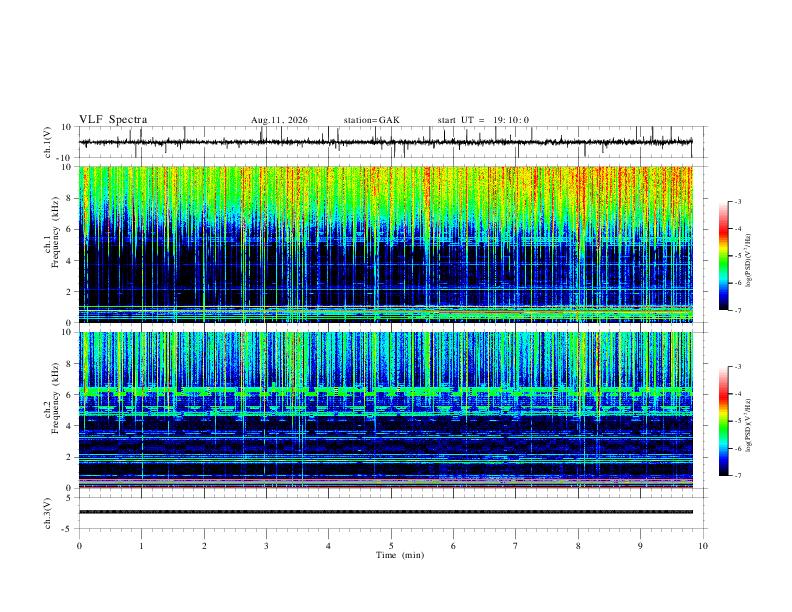The height and width of the screenshot is (612, 792).
Task: Click the 0 minute tick on Time axis
Action: pyautogui.click(x=79, y=546)
